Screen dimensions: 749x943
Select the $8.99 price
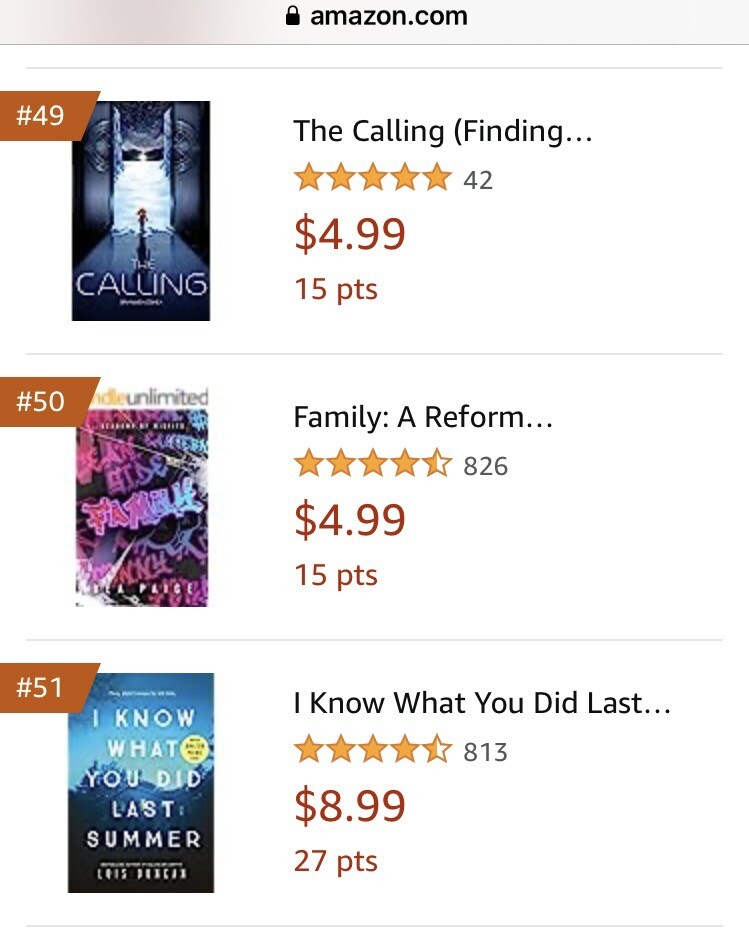350,805
